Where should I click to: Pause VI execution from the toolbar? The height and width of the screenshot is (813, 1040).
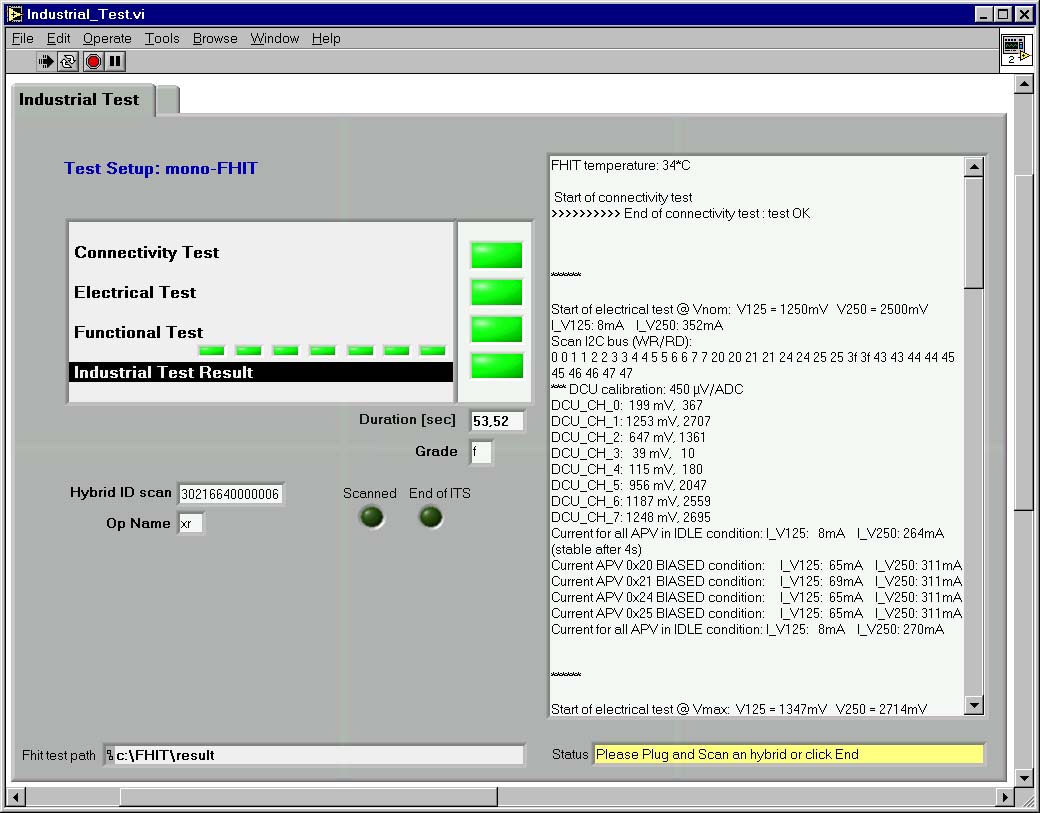pos(113,61)
